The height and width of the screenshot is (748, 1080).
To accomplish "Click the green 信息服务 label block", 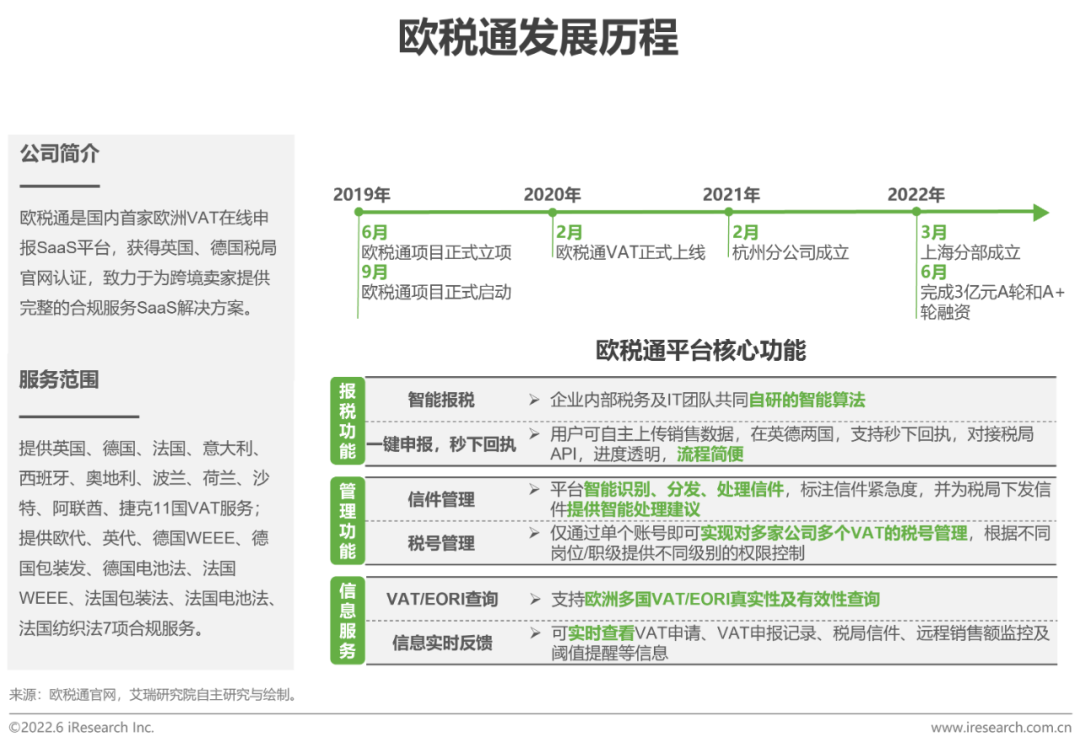I will [x=347, y=621].
